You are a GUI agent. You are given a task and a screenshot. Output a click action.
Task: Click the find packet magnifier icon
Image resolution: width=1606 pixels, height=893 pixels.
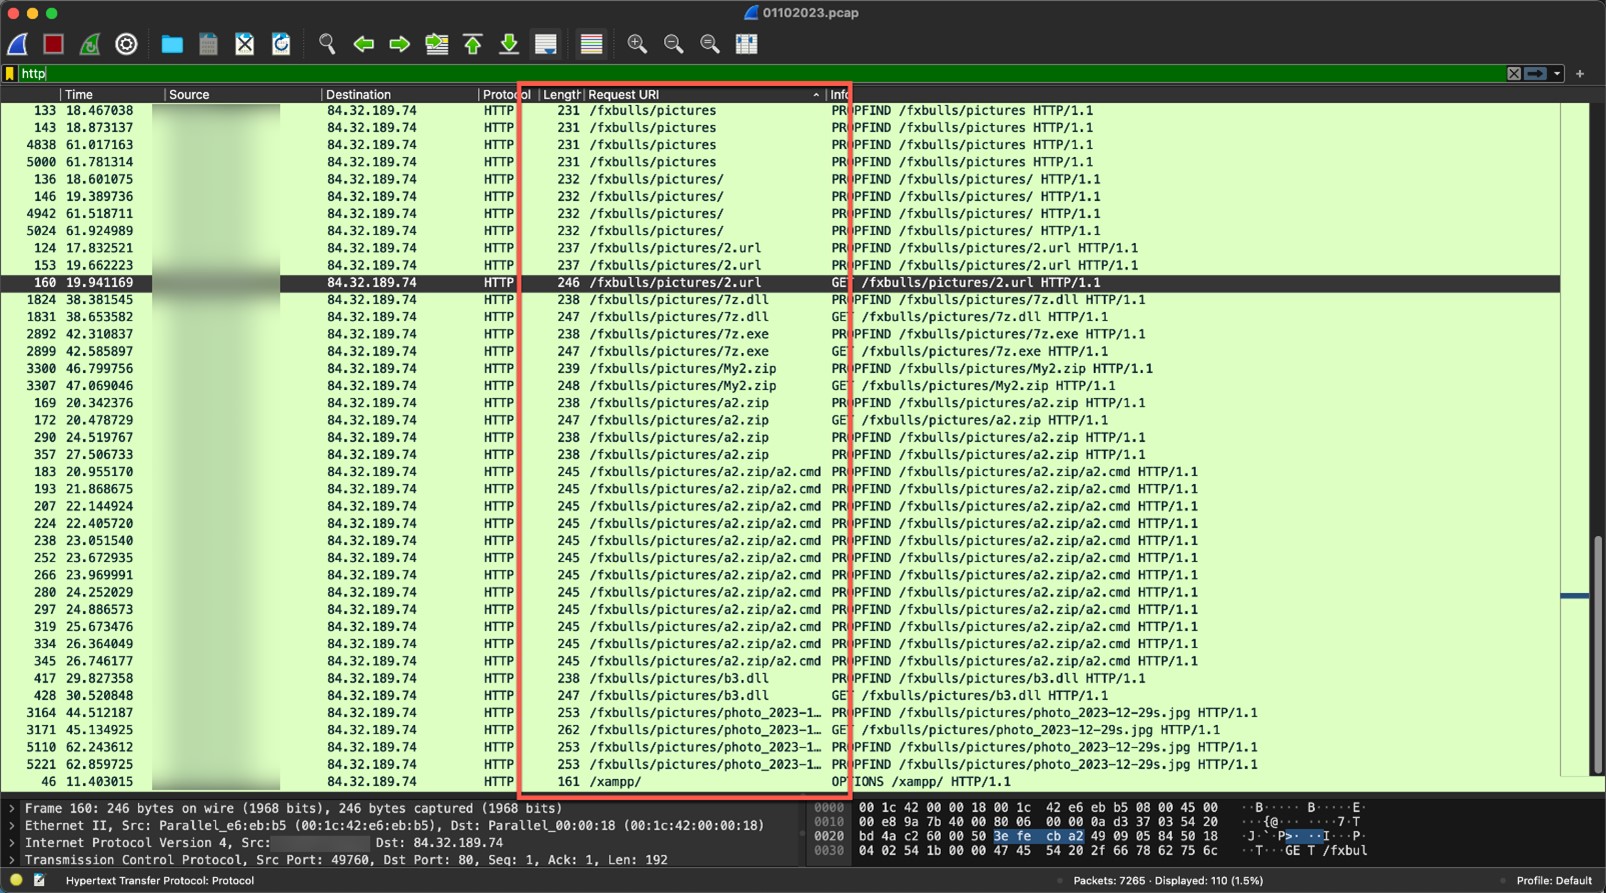point(327,44)
